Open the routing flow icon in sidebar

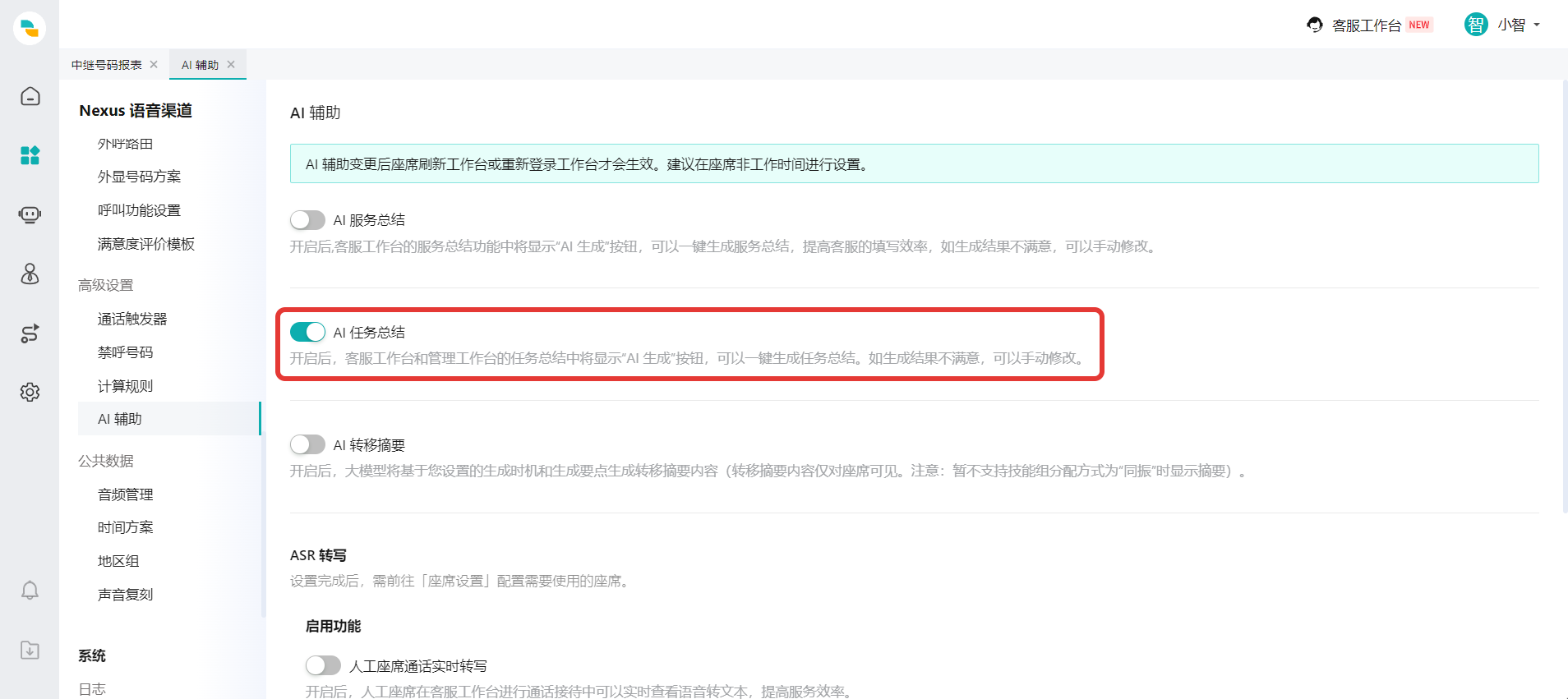[30, 333]
